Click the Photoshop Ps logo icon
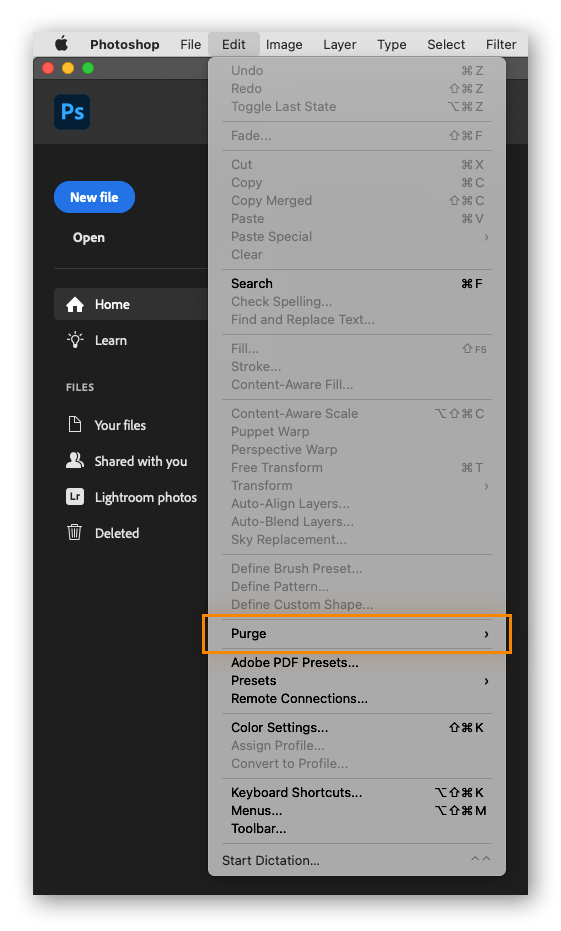This screenshot has height=931, width=561. [x=72, y=112]
